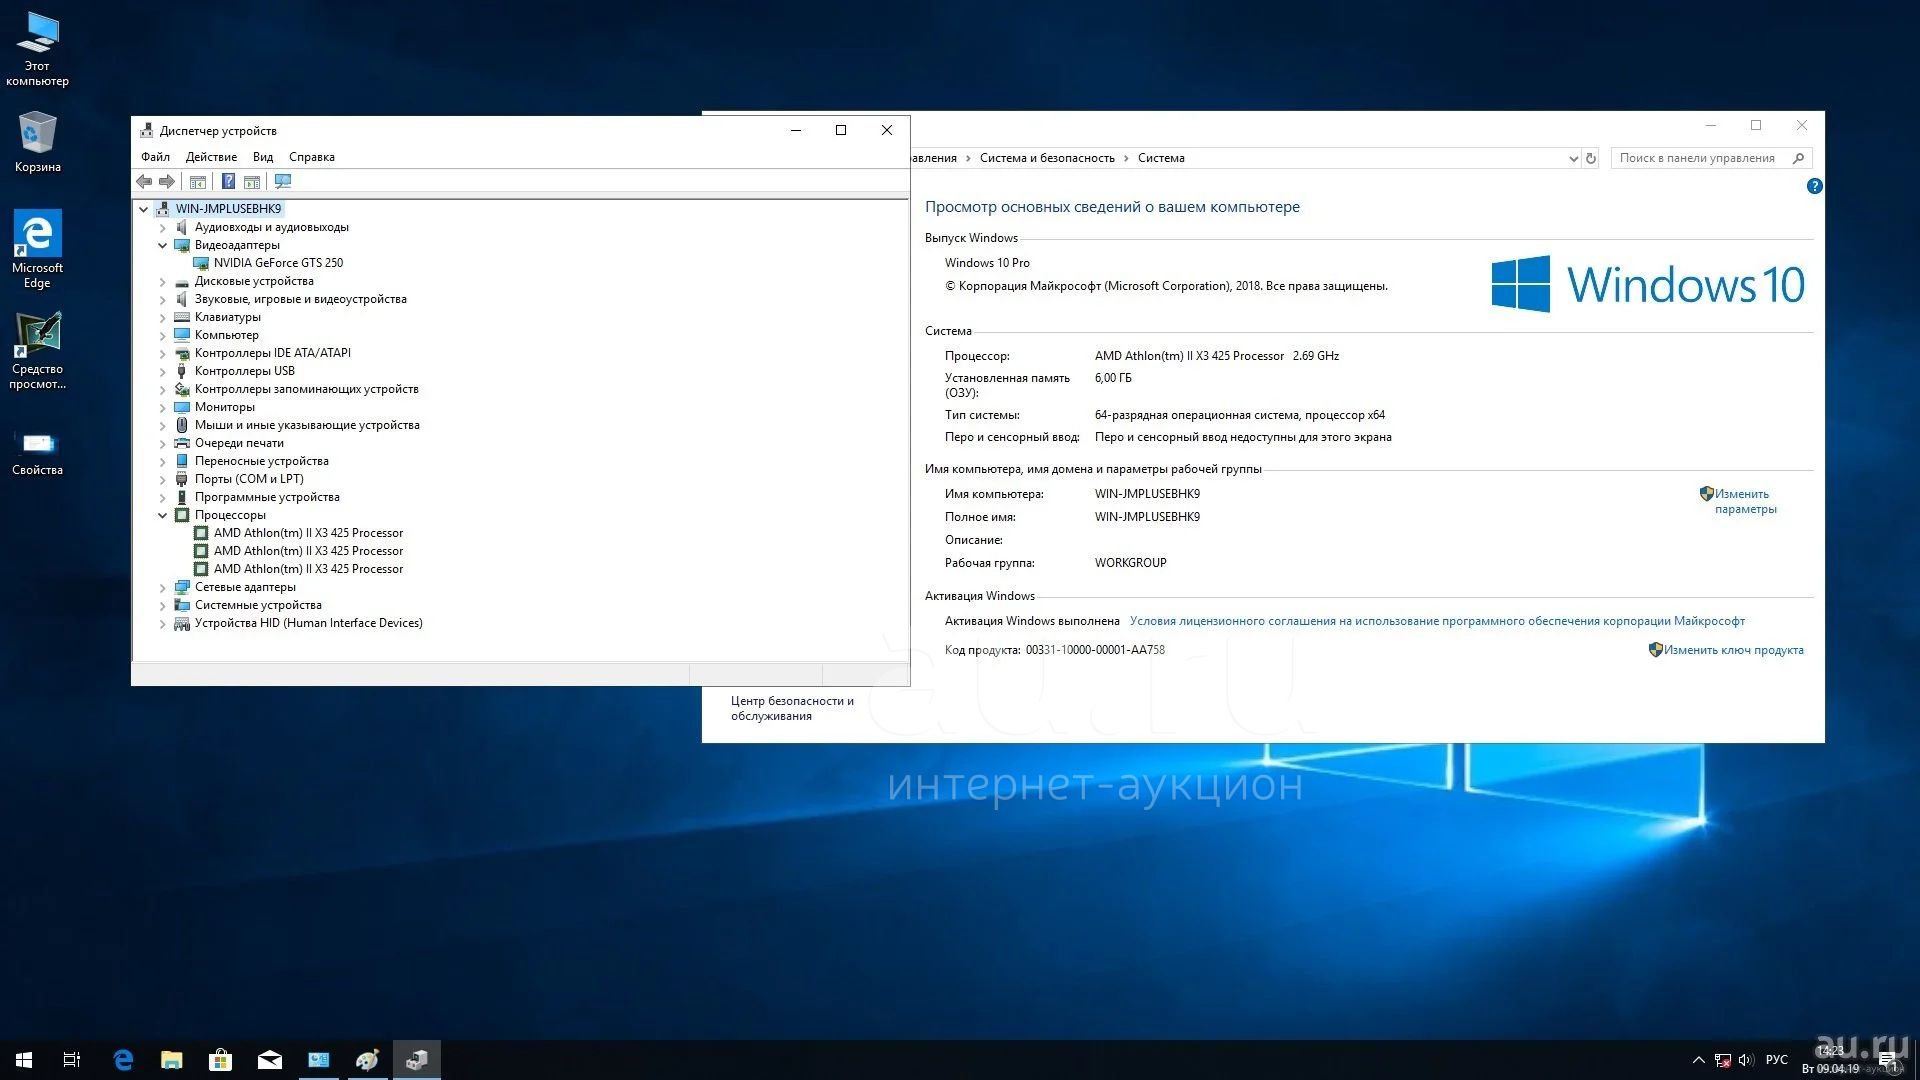Click the blue help icon in System window
This screenshot has height=1080, width=1920.
click(1815, 186)
